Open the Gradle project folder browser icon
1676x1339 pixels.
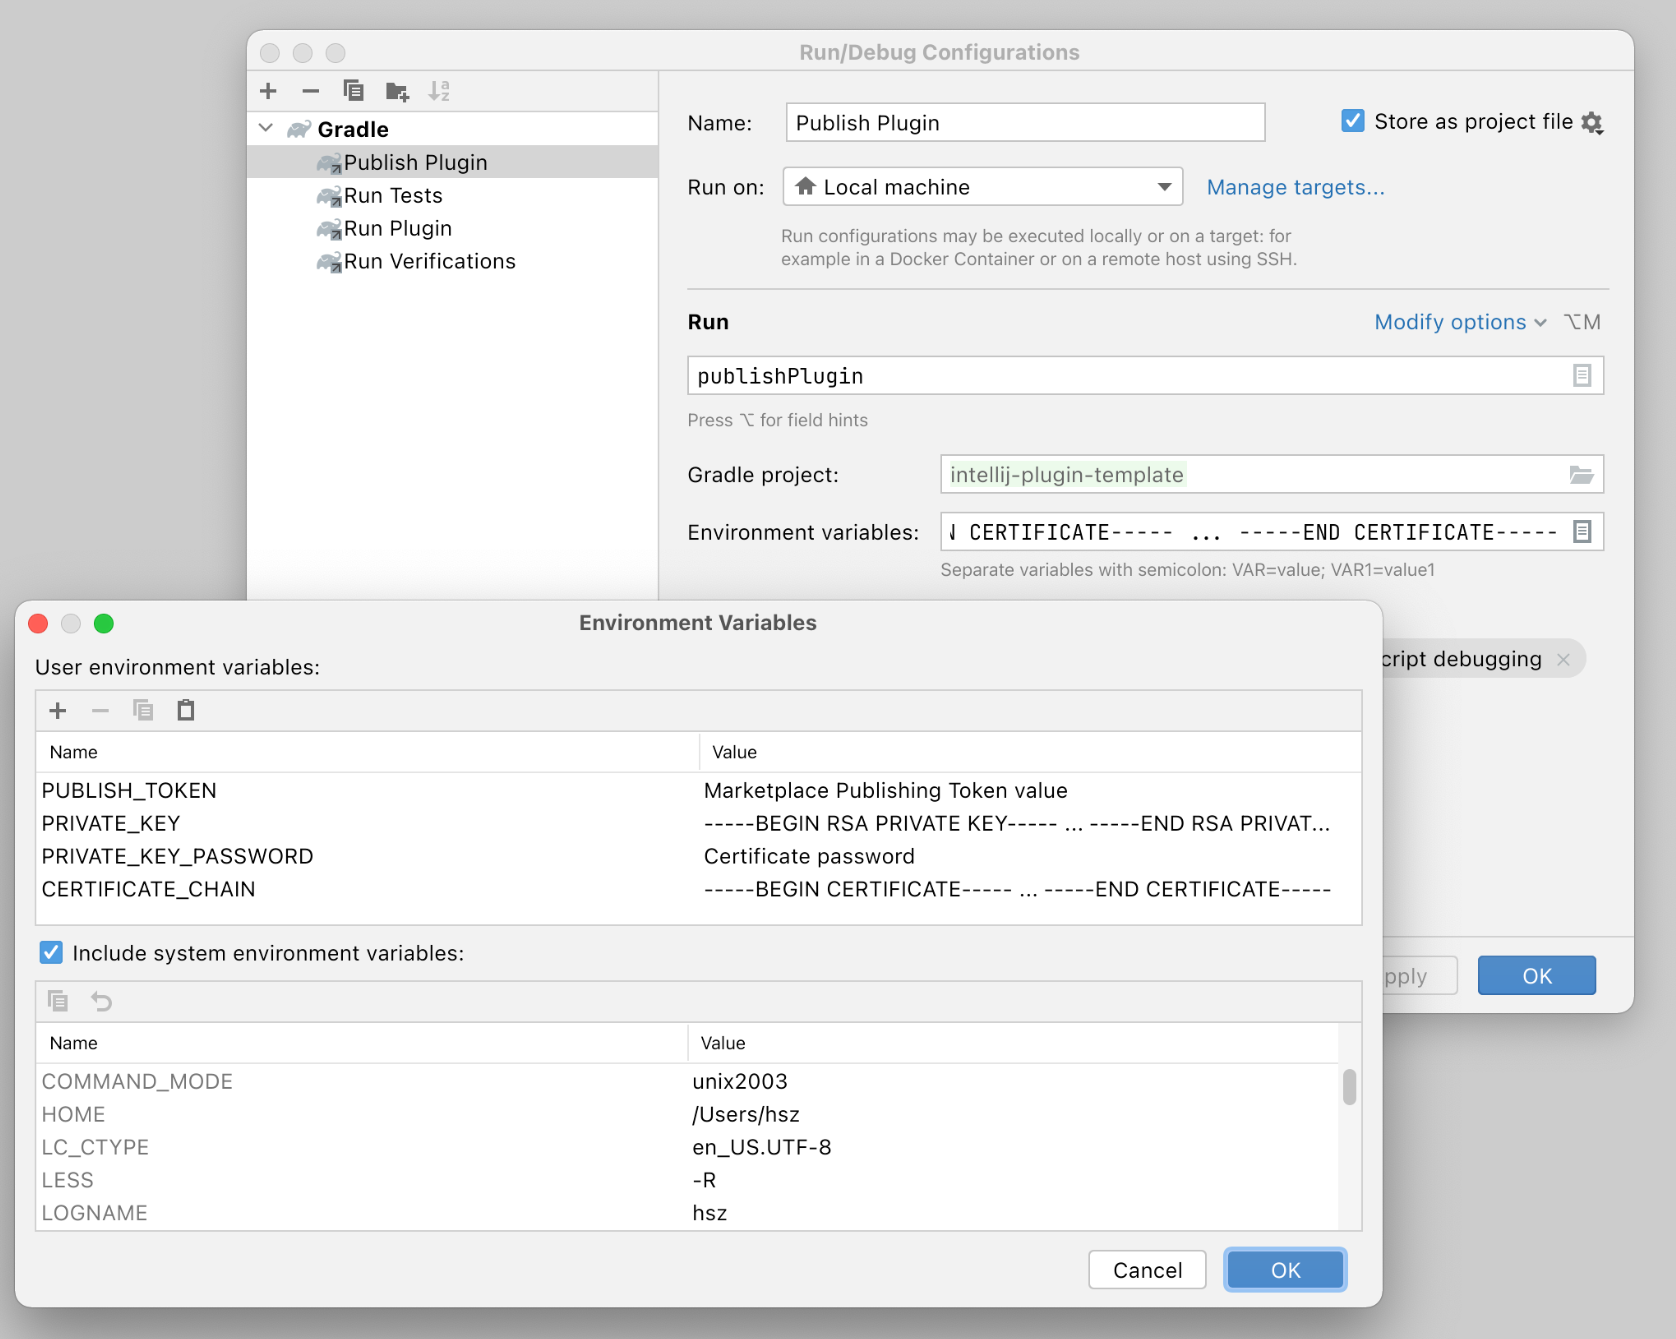coord(1581,475)
